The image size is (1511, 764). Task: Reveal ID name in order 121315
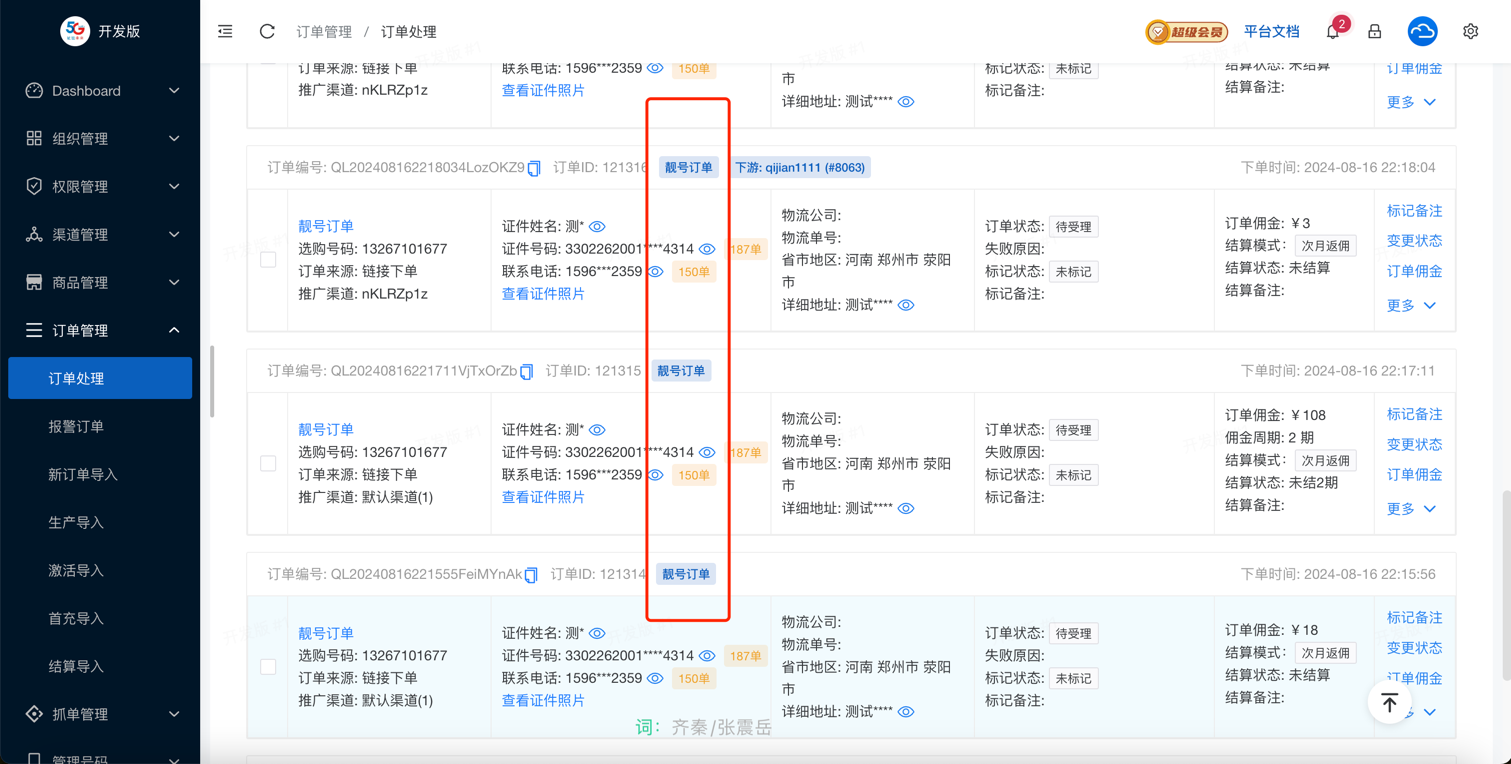597,430
